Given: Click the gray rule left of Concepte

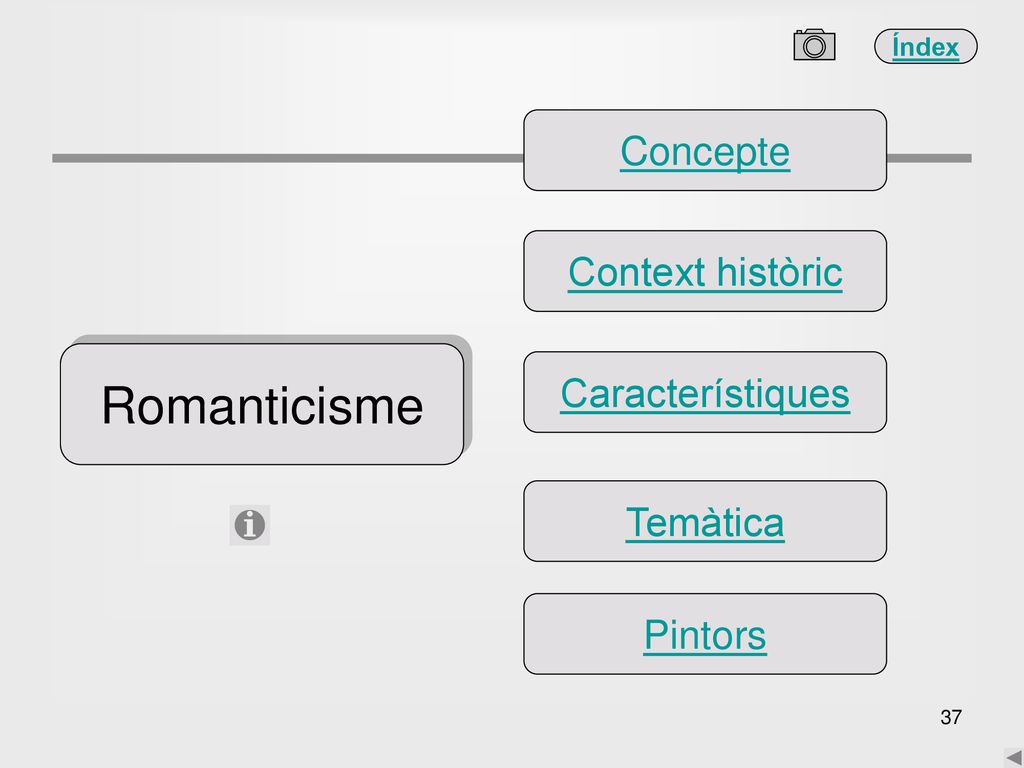Looking at the screenshot, I should pyautogui.click(x=287, y=158).
